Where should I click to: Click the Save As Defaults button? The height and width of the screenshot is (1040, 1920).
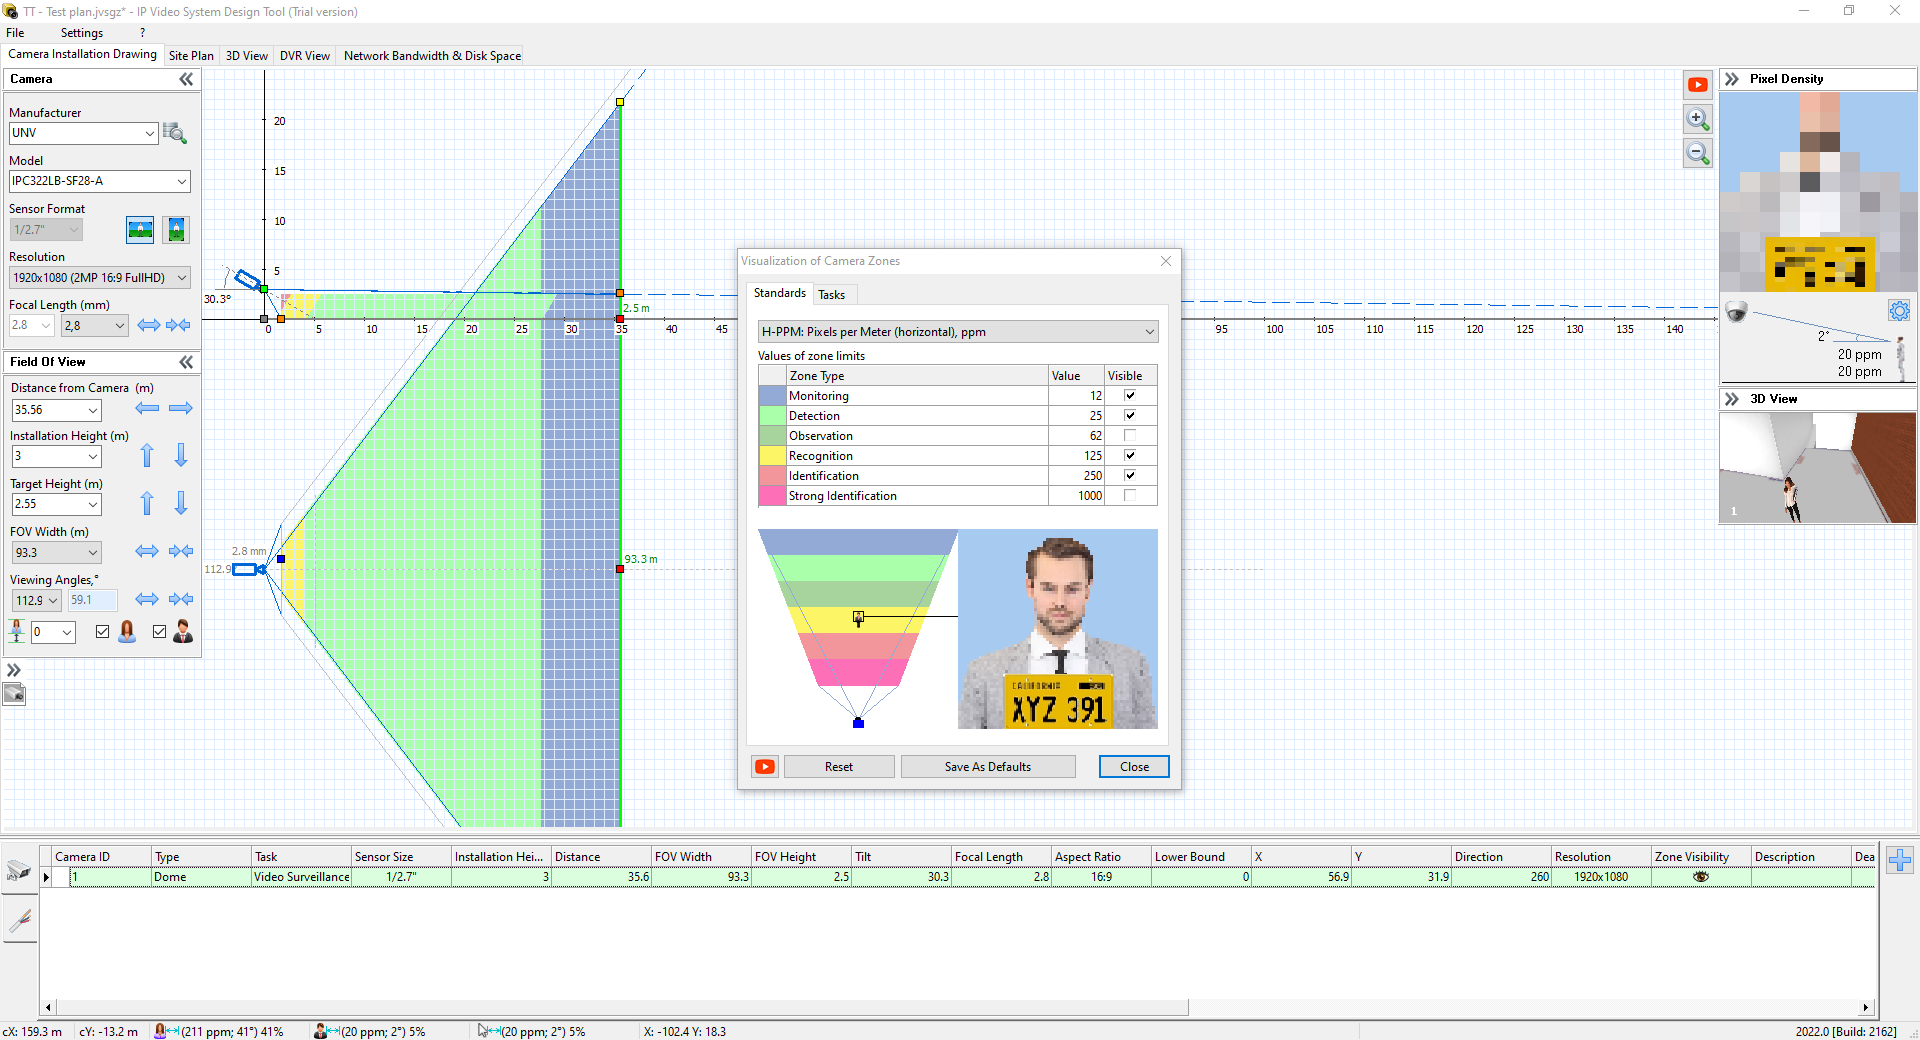pos(987,767)
